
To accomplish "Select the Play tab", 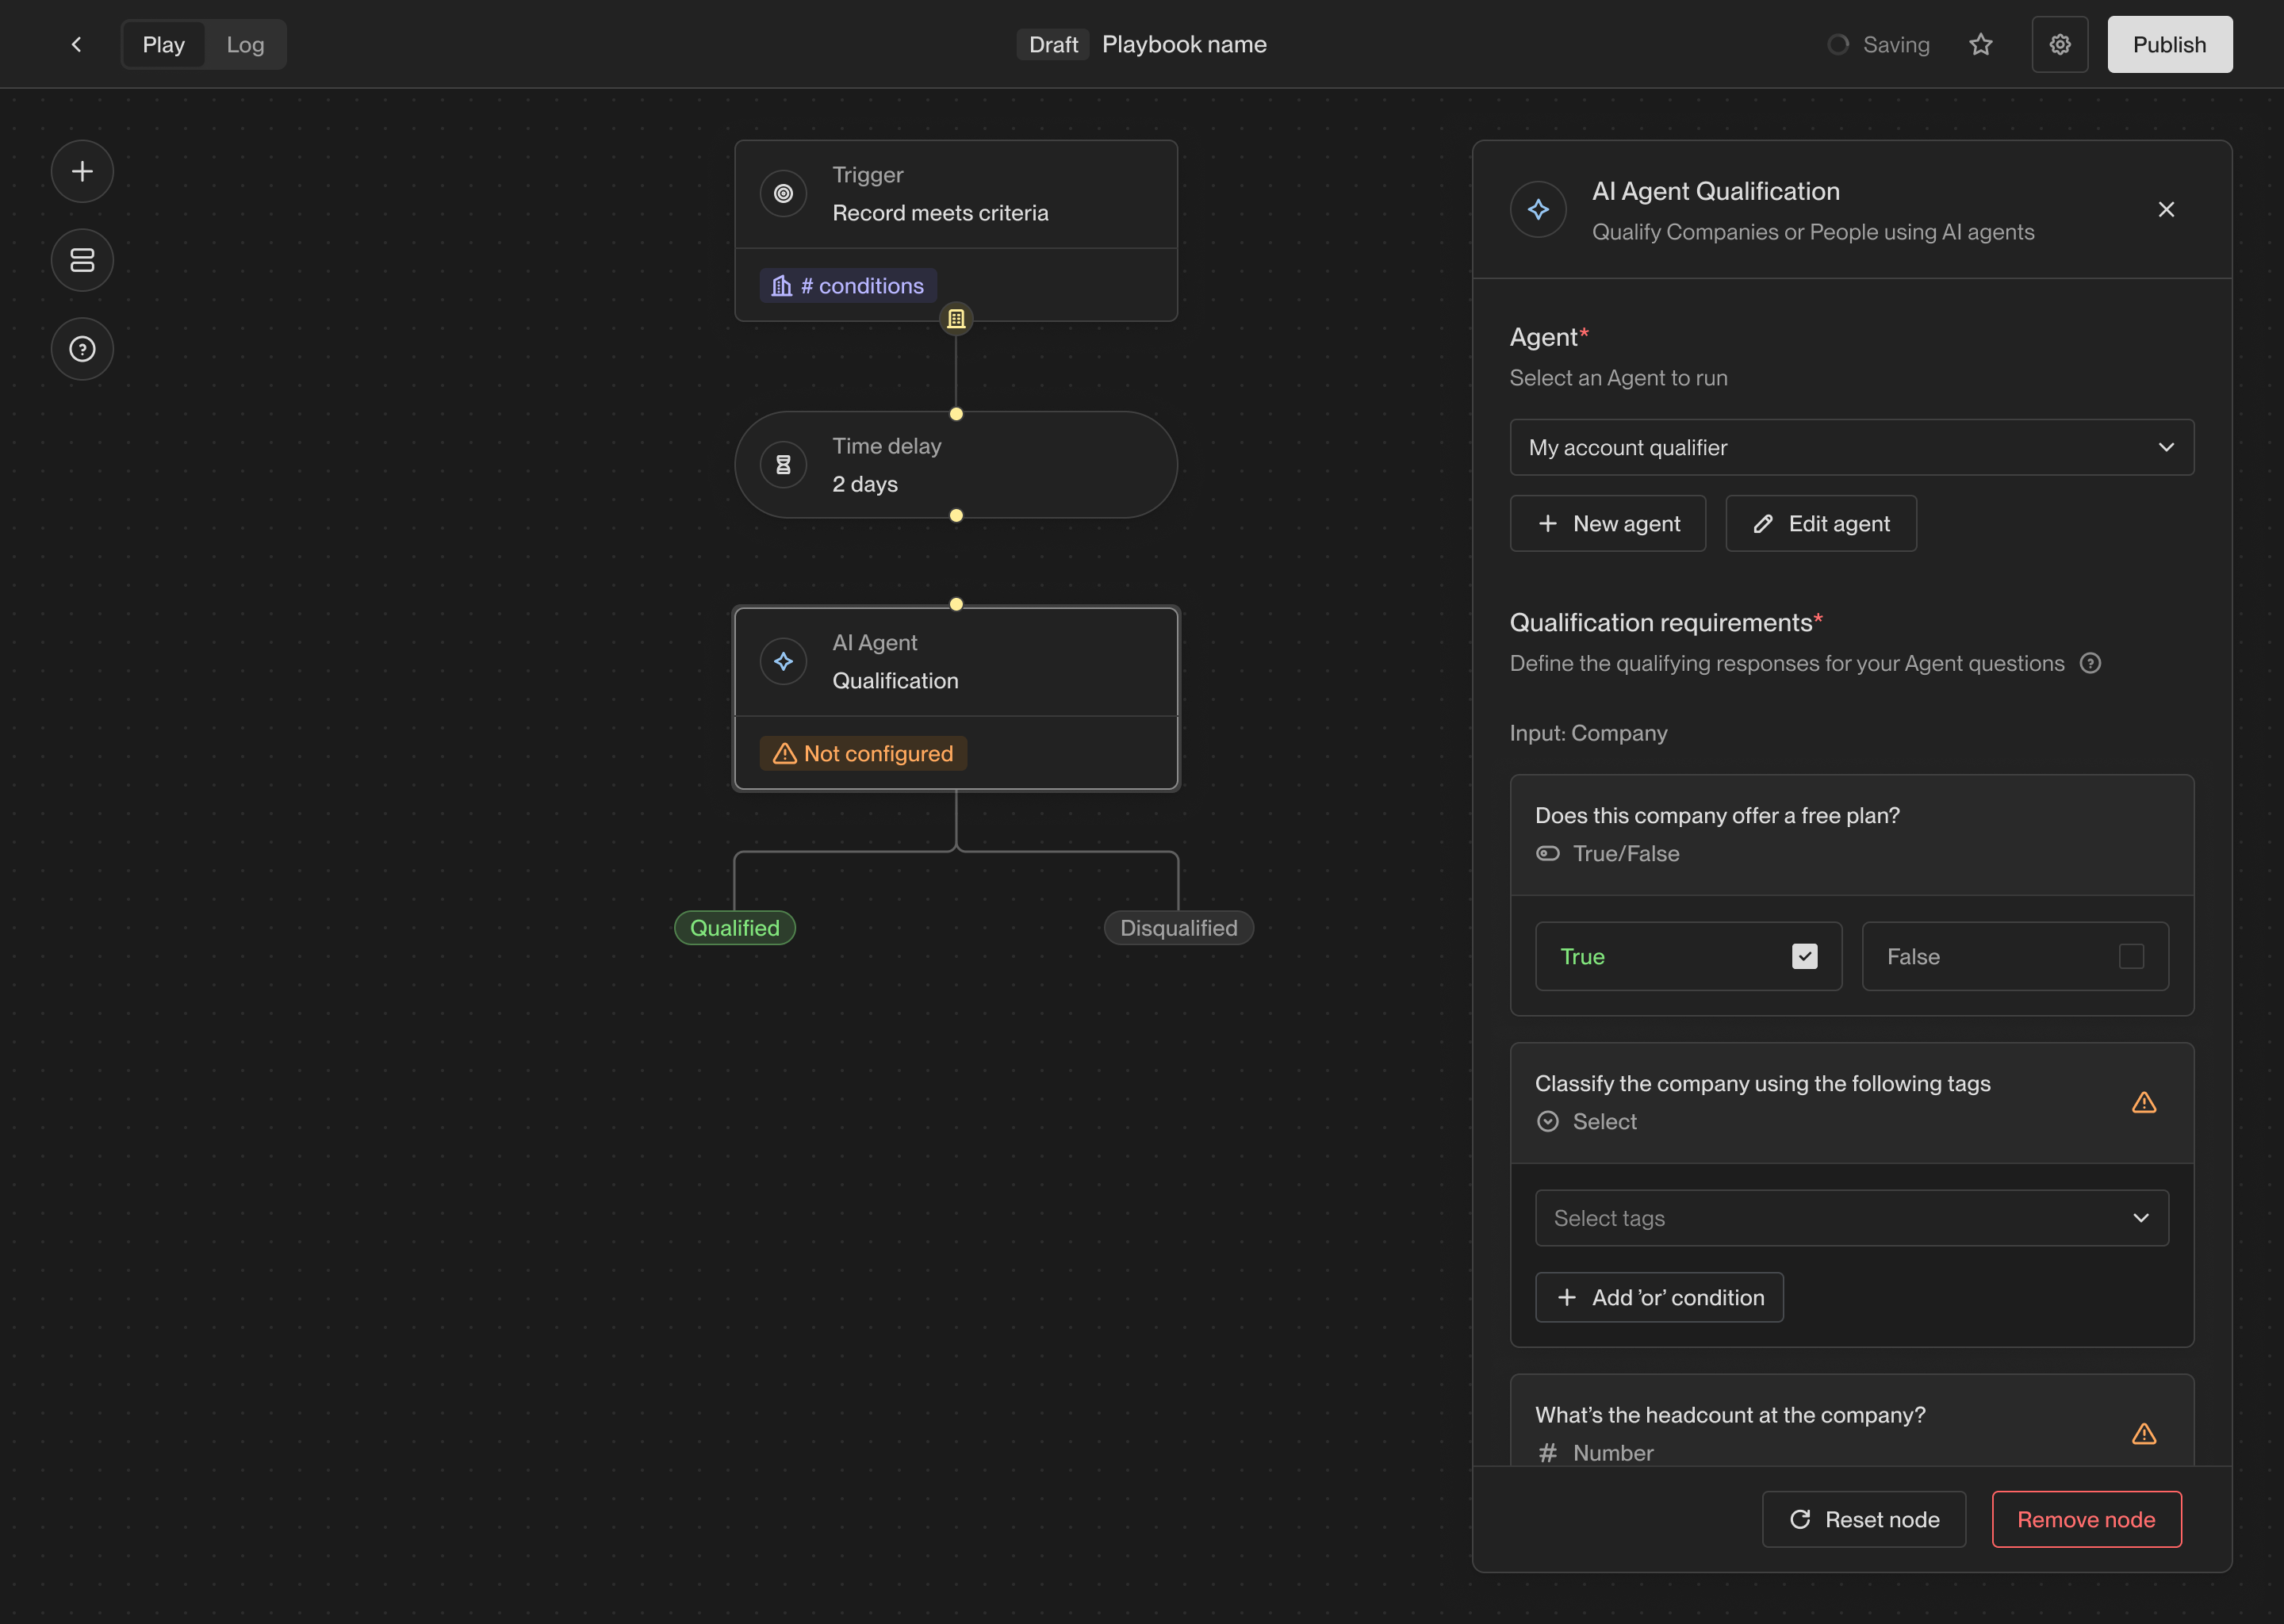I will pos(163,45).
